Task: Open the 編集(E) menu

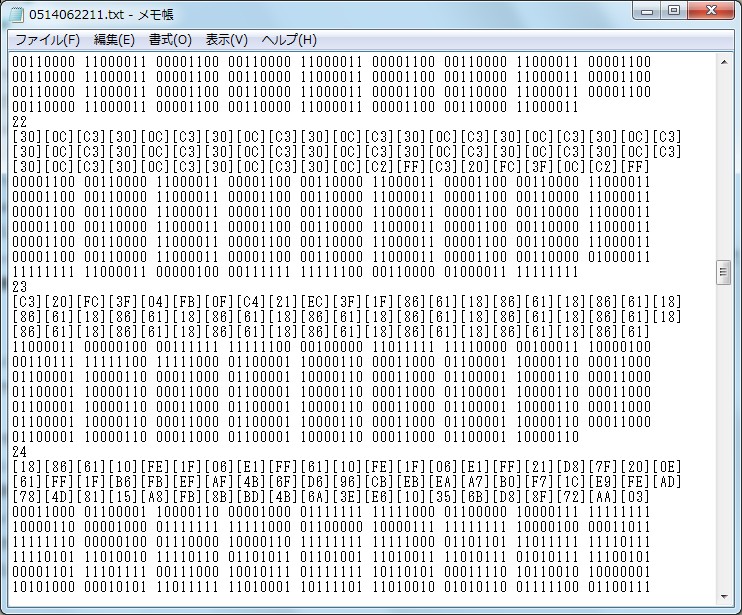Action: 114,40
